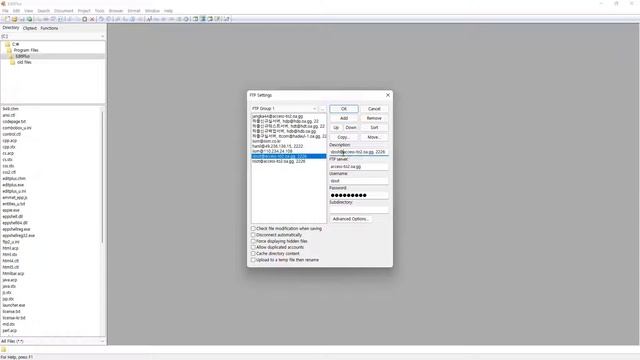Open the Browser menu
Screen dimensions: 640x360
pyautogui.click(x=116, y=11)
